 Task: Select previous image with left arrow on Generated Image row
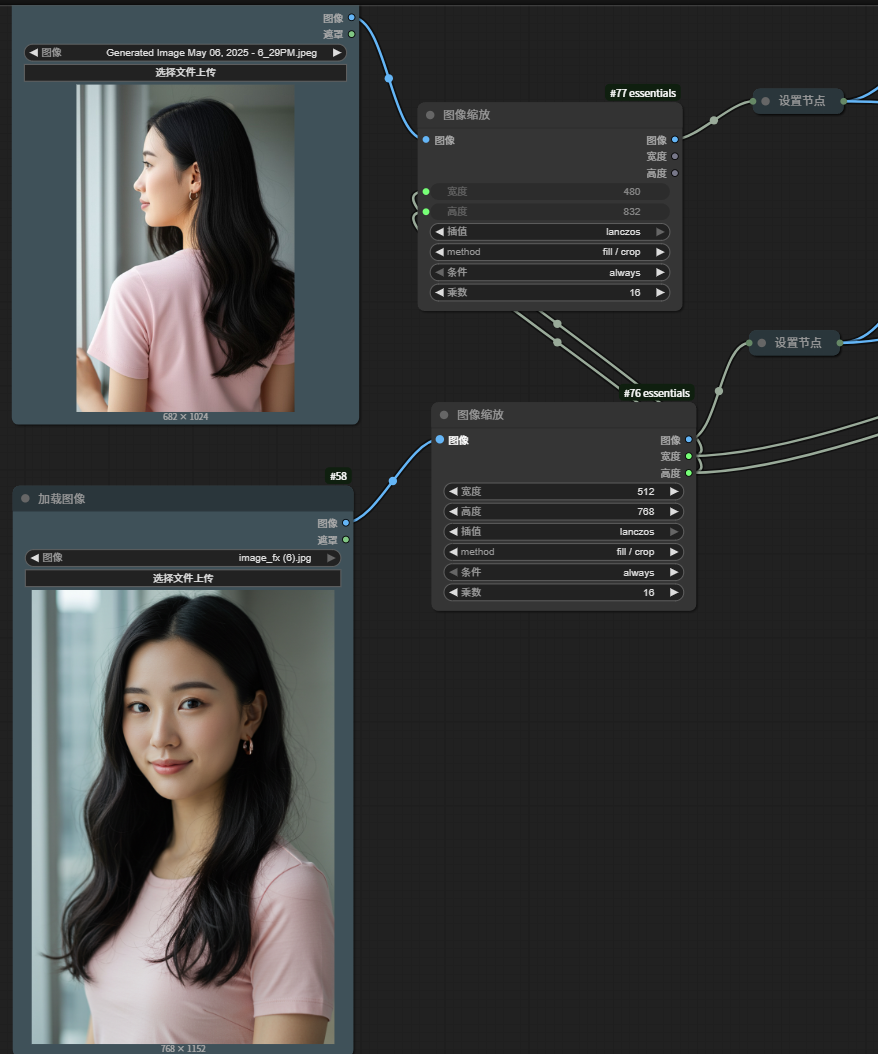[x=34, y=52]
